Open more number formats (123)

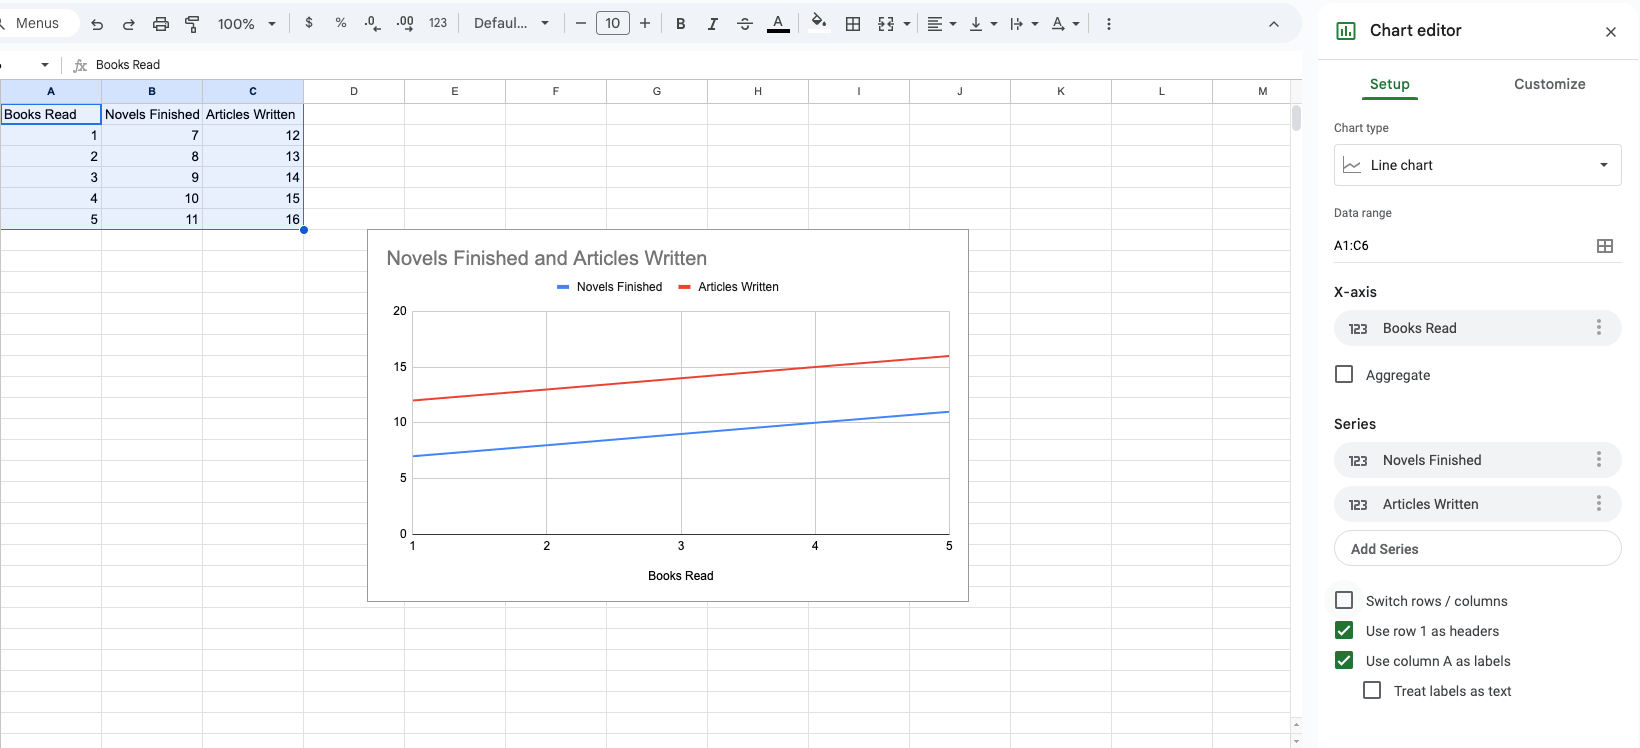(438, 23)
